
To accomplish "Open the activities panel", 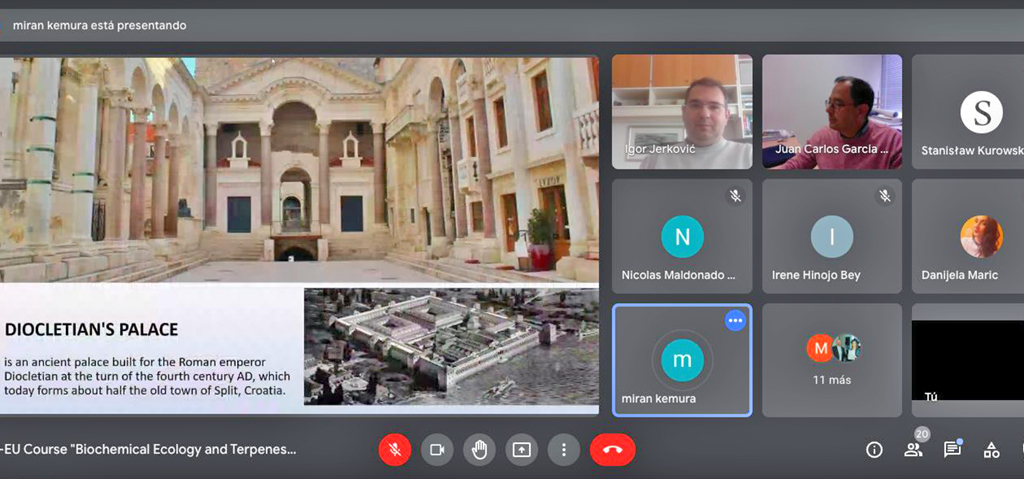I will click(991, 450).
